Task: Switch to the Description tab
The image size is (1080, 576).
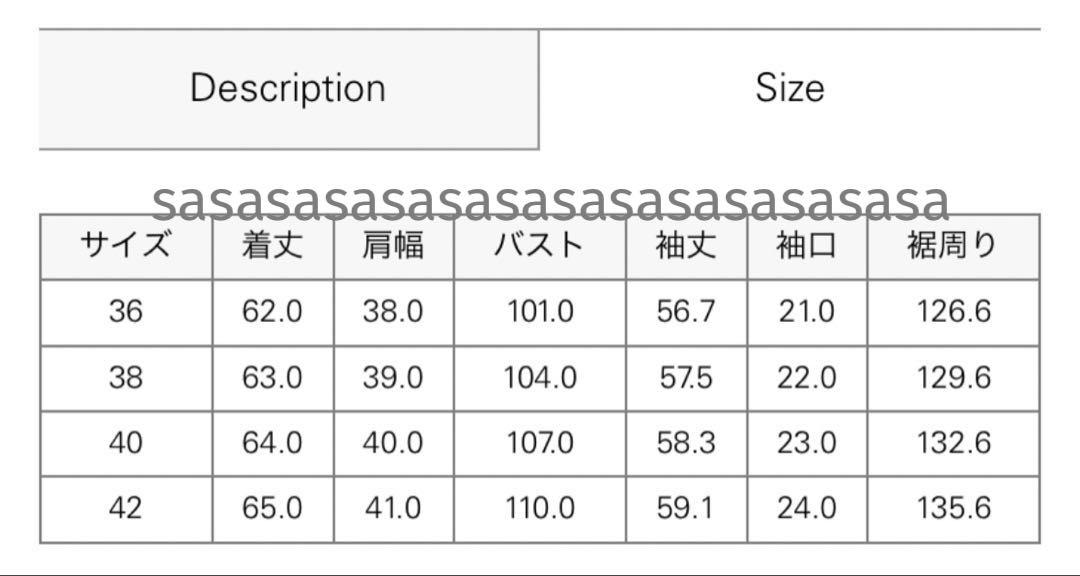Action: click(289, 90)
